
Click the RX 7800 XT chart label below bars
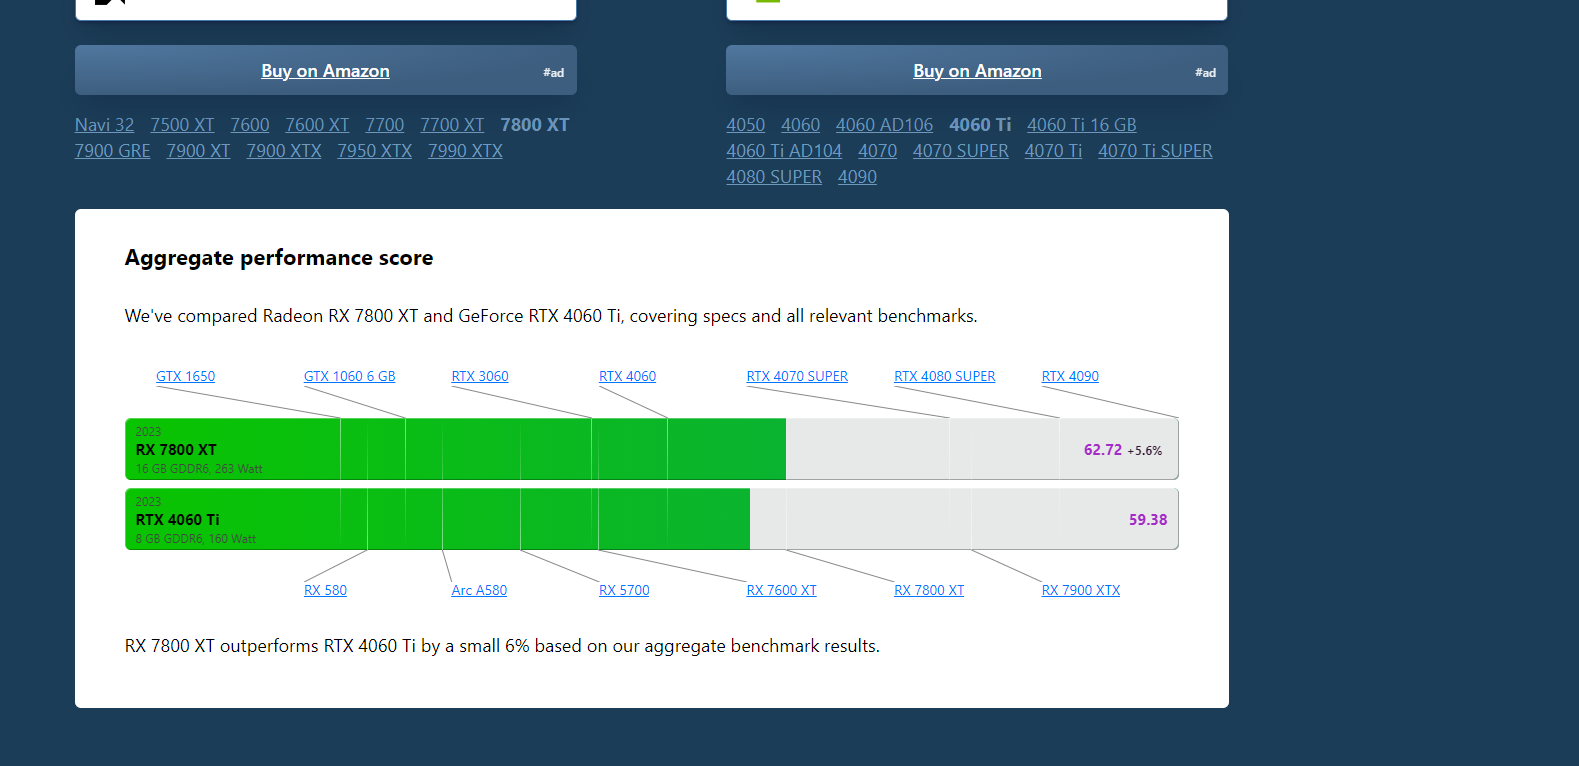point(929,590)
